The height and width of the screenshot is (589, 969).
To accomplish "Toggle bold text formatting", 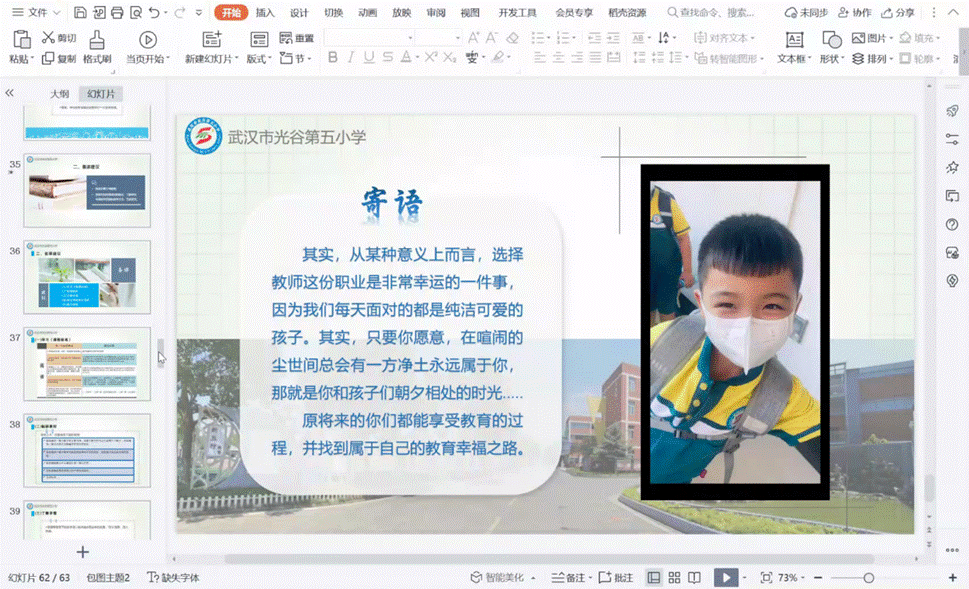I will click(333, 58).
